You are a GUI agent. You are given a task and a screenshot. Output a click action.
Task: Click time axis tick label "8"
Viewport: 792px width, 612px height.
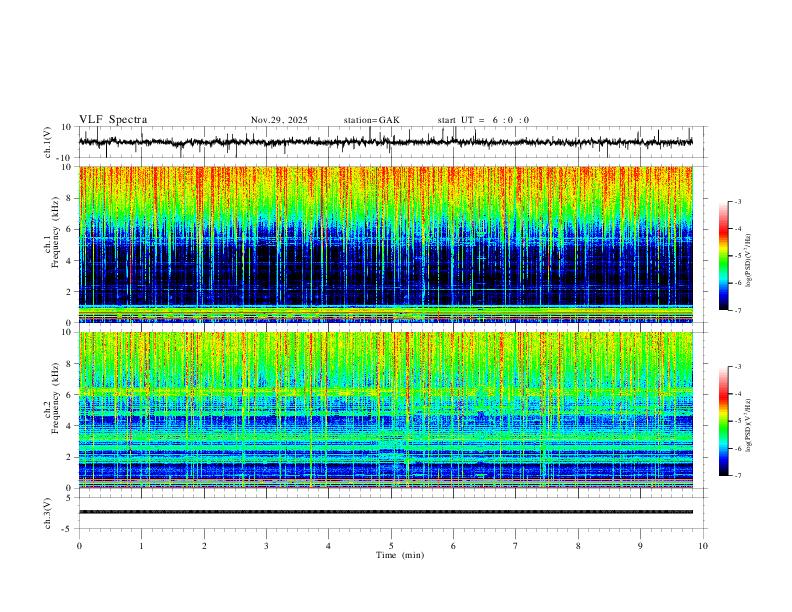tap(578, 546)
